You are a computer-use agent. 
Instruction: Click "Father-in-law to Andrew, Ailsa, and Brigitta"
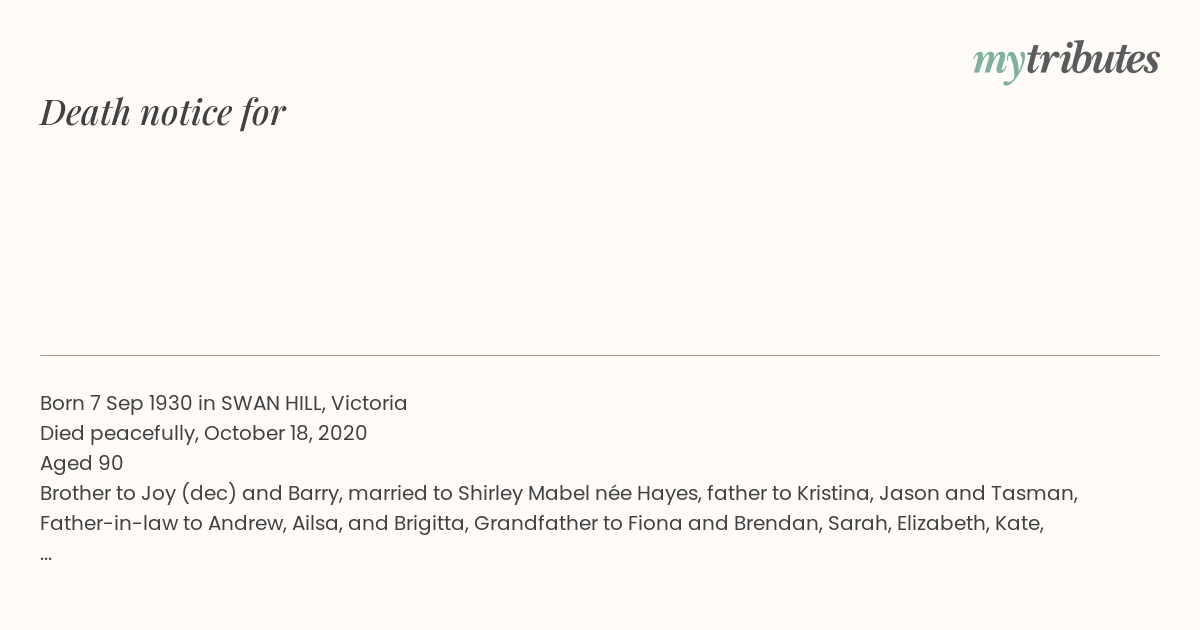tap(254, 524)
